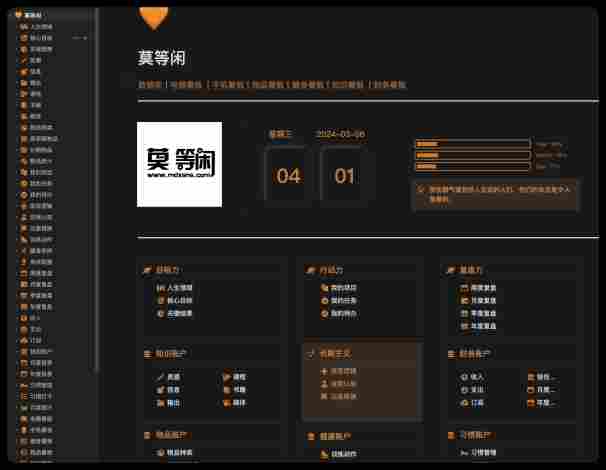The width and height of the screenshot is (606, 470).
Task: Click the flip clock card showing 01
Action: (x=344, y=175)
